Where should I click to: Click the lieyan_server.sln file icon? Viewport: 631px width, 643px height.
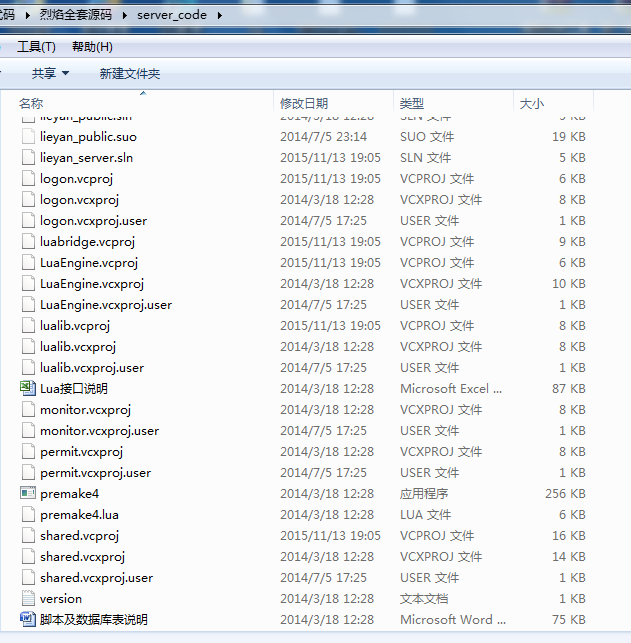pos(28,157)
